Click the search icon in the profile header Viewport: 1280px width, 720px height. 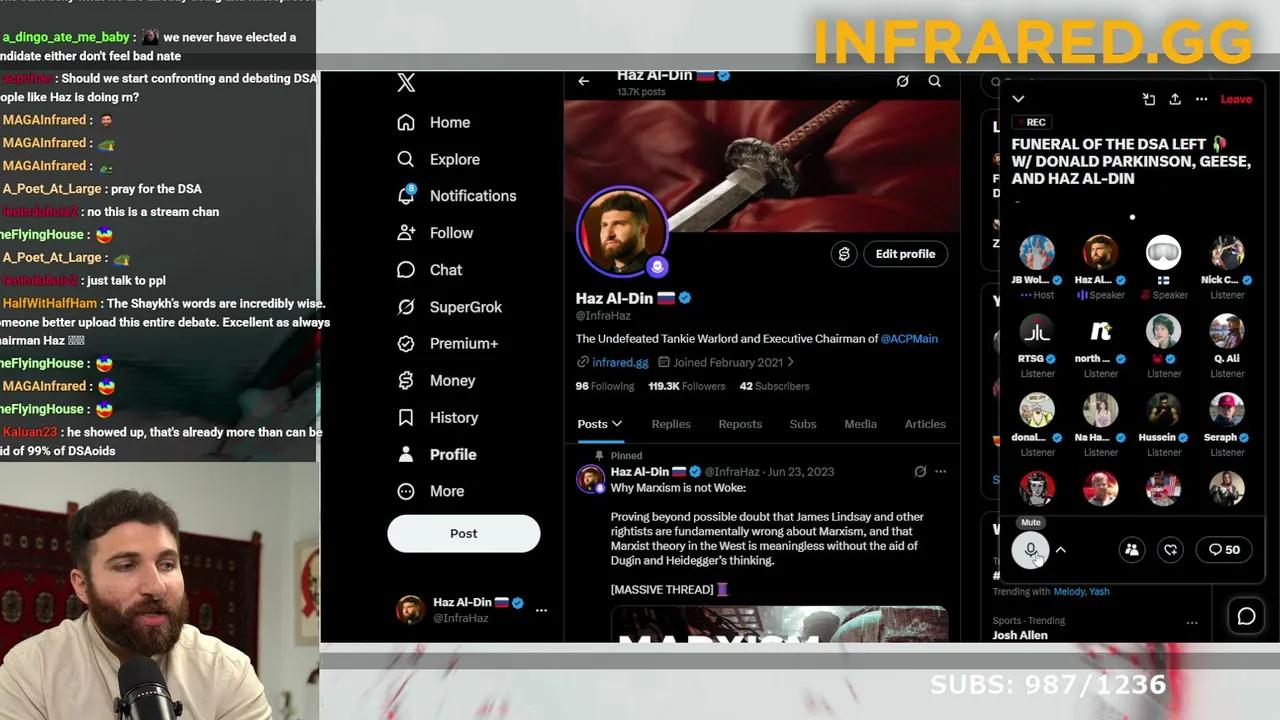(x=934, y=81)
